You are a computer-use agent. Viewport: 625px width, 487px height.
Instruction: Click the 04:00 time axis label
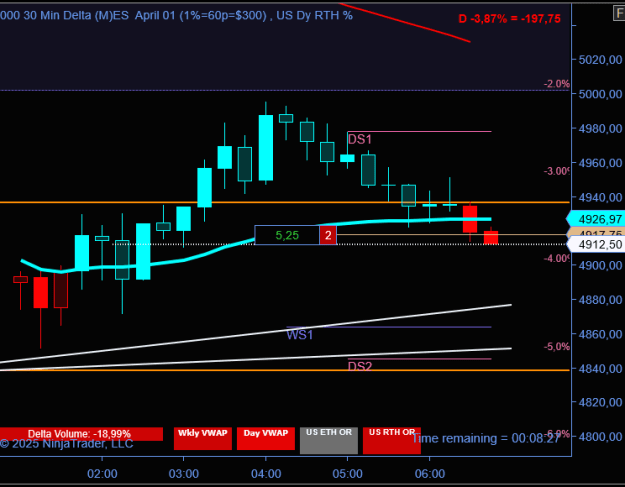pos(266,474)
